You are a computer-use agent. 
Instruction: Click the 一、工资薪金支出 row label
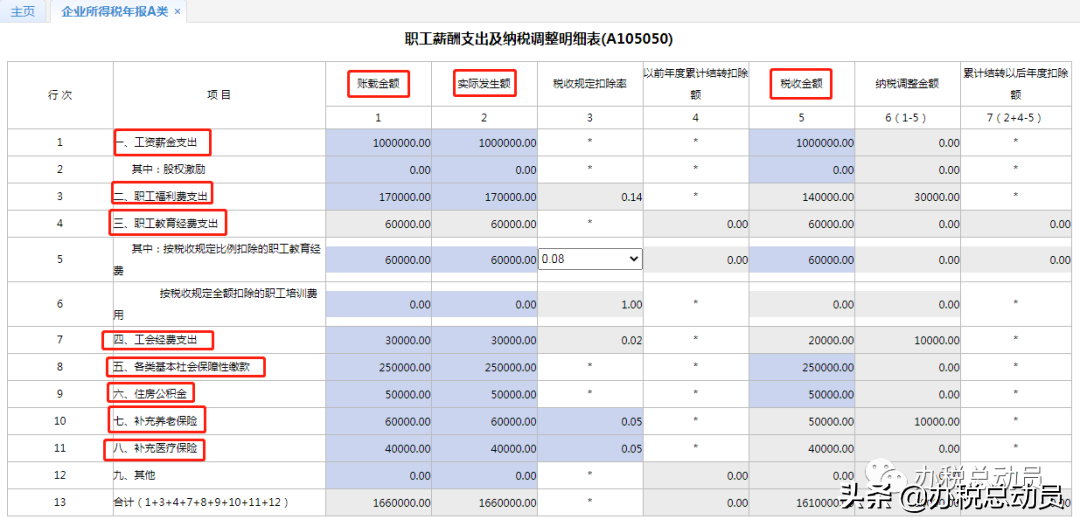click(156, 143)
